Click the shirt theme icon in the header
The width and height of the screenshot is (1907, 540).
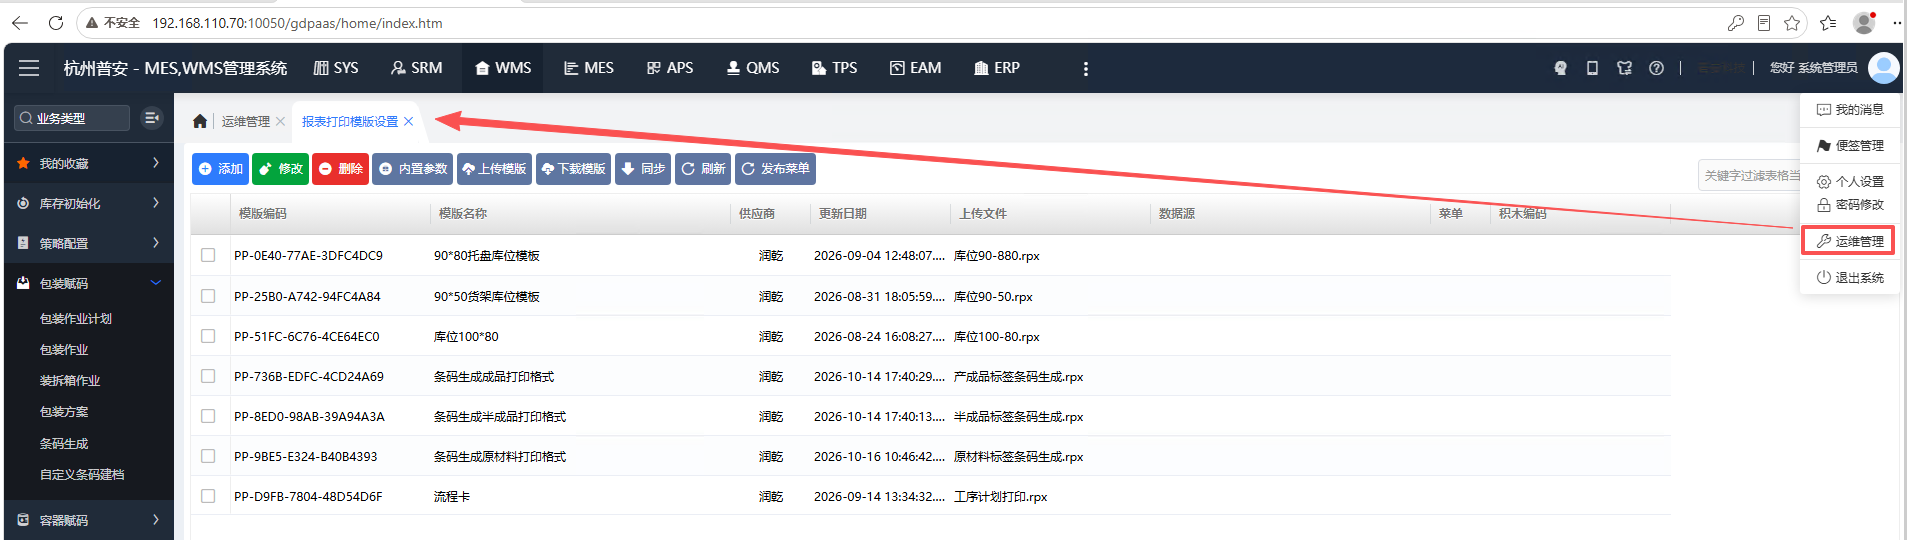click(x=1624, y=68)
